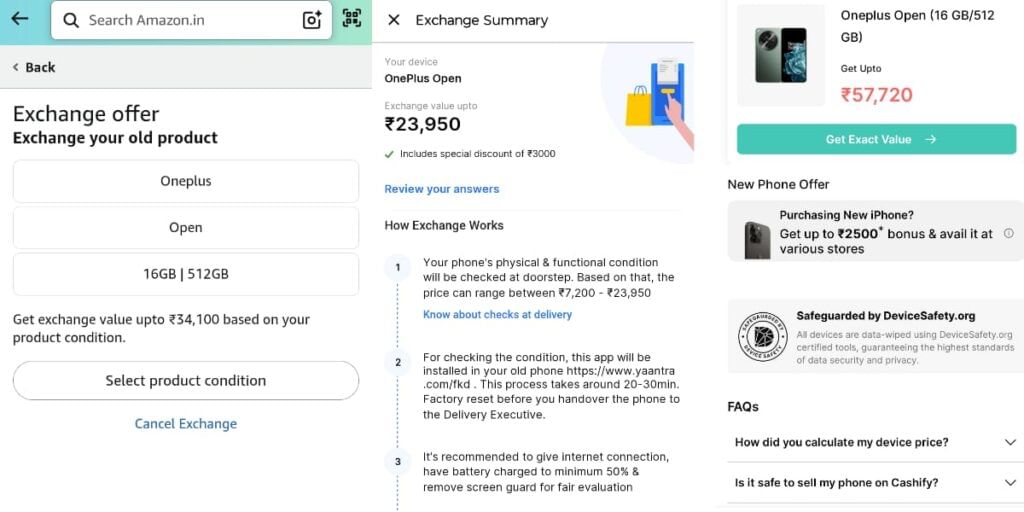Tap the Amazon back arrow icon

(20, 18)
